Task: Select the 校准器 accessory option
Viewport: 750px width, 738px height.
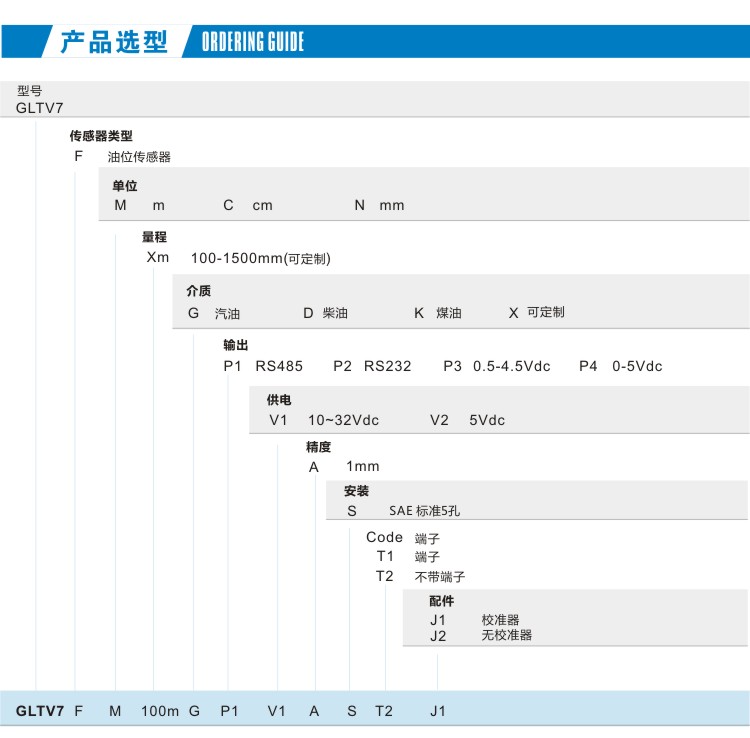Action: pyautogui.click(x=500, y=620)
